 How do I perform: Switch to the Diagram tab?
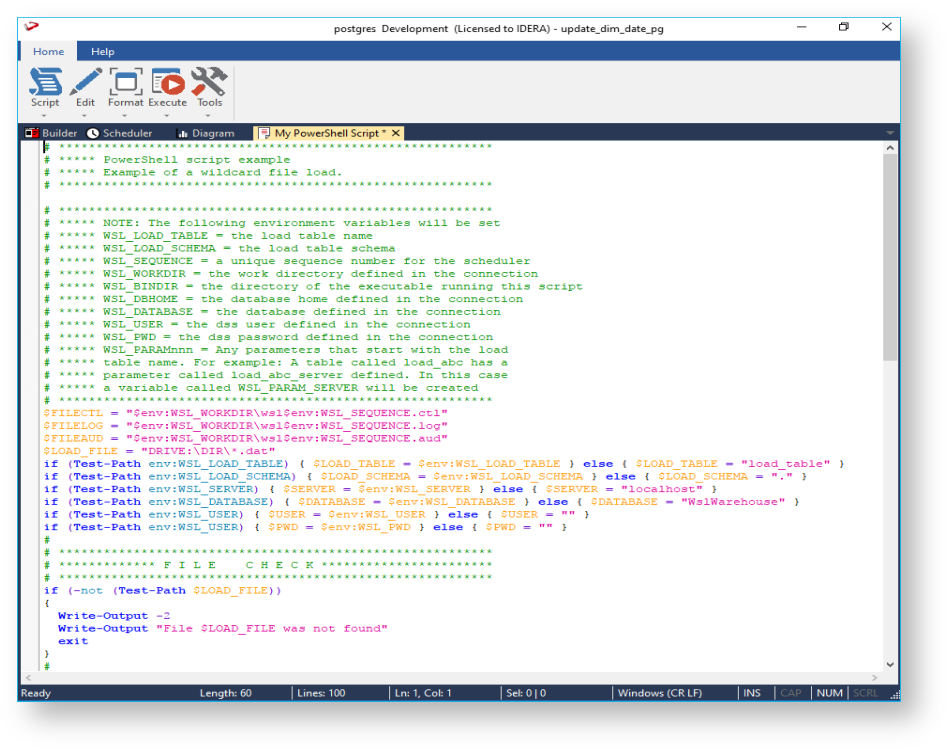point(206,133)
